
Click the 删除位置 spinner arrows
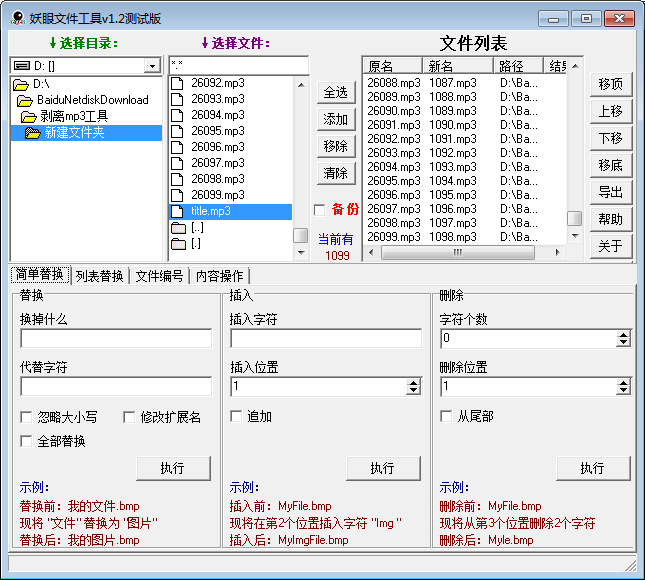[624, 387]
